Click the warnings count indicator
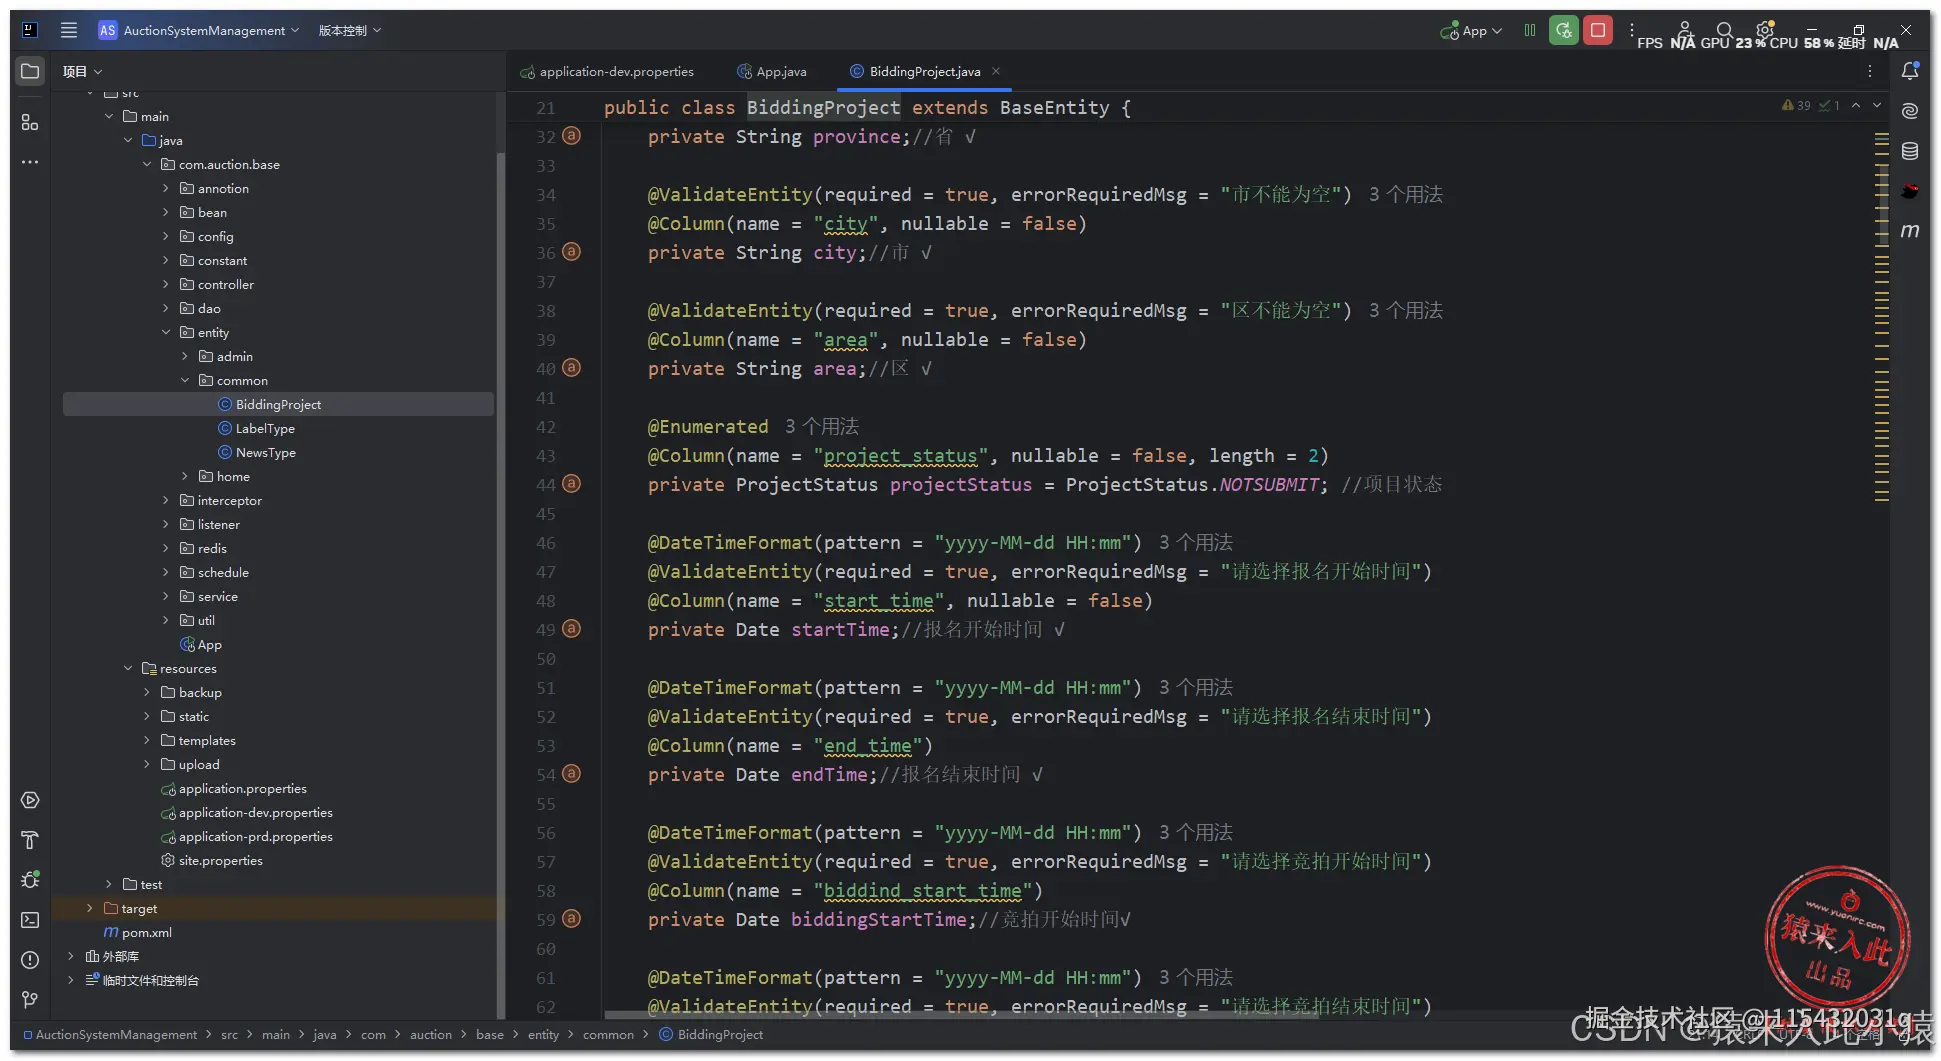The image size is (1941, 1061). pos(1797,105)
